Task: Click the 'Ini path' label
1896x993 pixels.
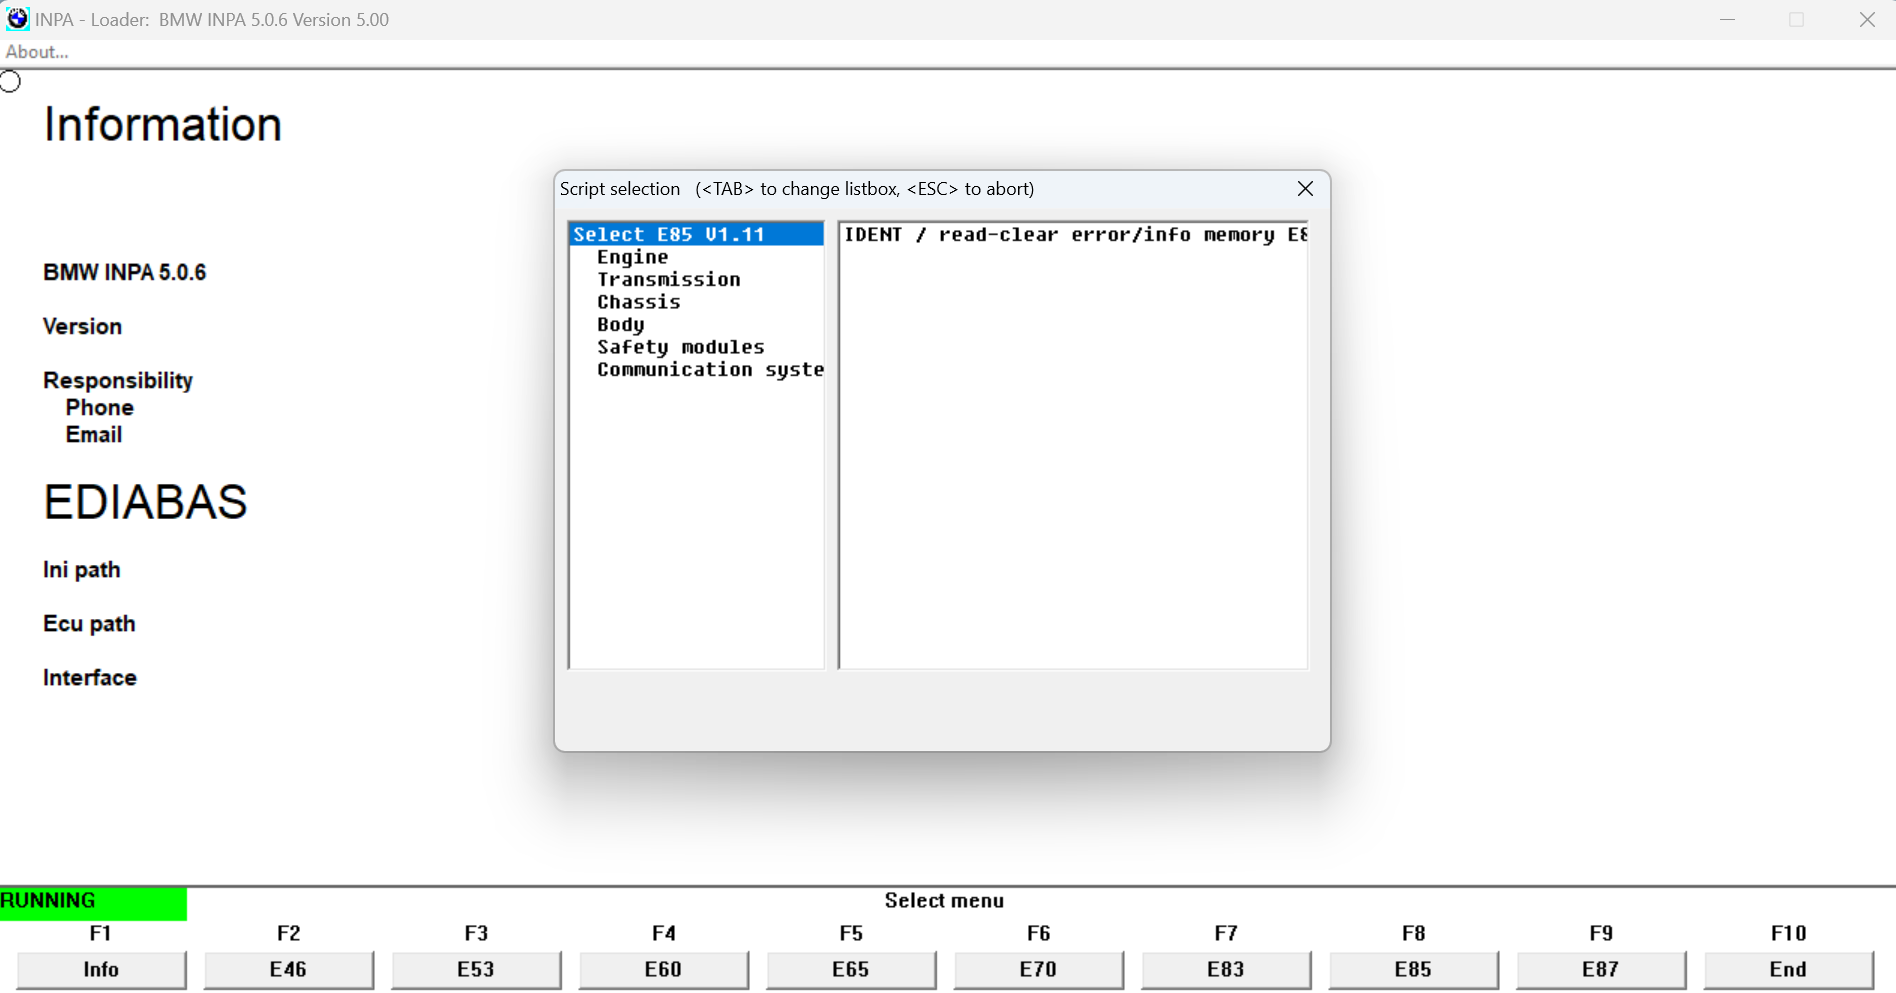Action: (x=82, y=570)
